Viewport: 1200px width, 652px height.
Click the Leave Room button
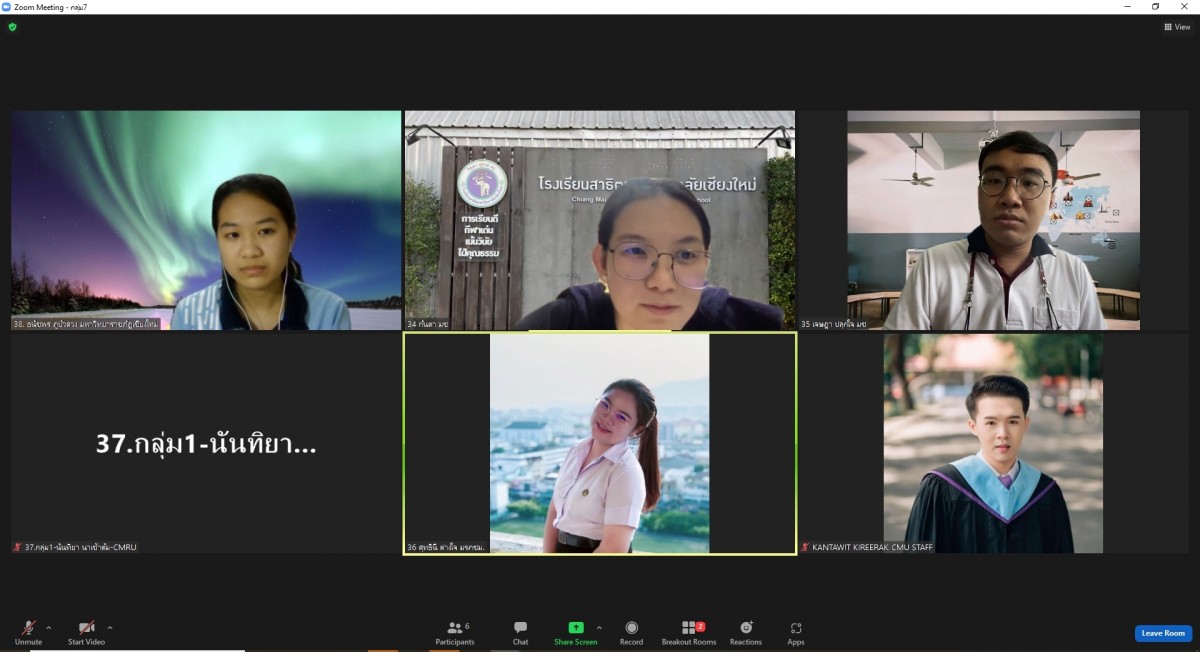(x=1163, y=633)
